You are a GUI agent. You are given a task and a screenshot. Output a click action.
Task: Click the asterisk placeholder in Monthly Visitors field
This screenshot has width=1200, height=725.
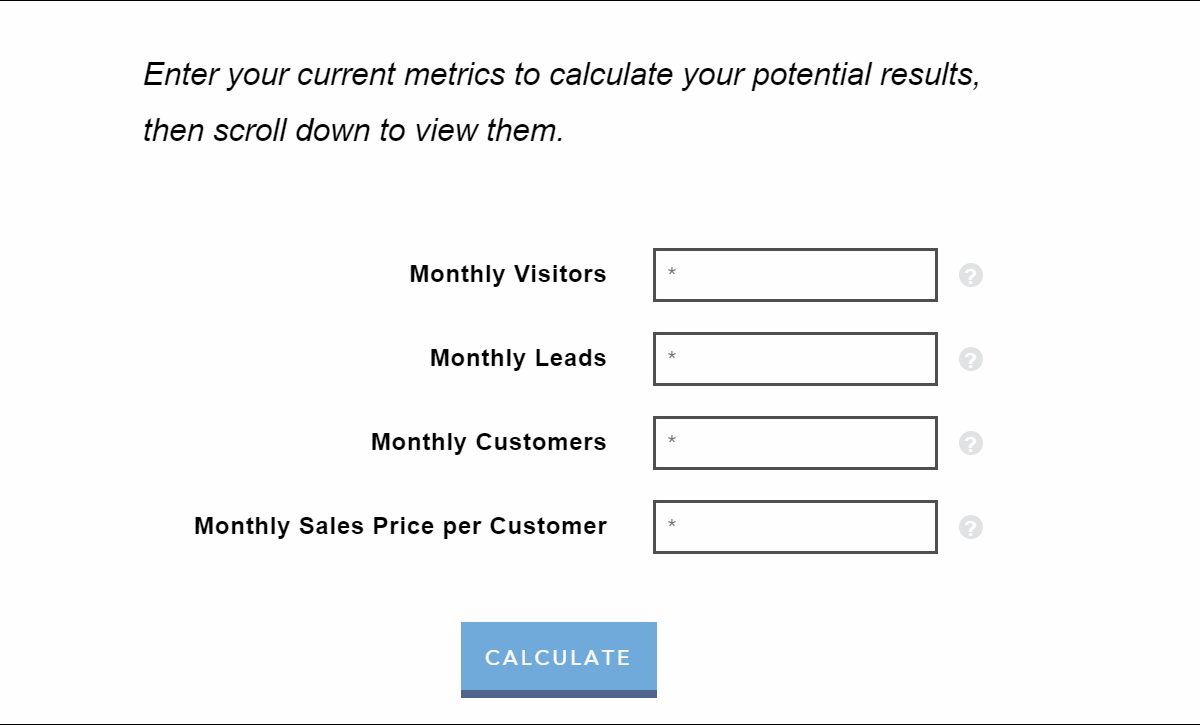(672, 274)
